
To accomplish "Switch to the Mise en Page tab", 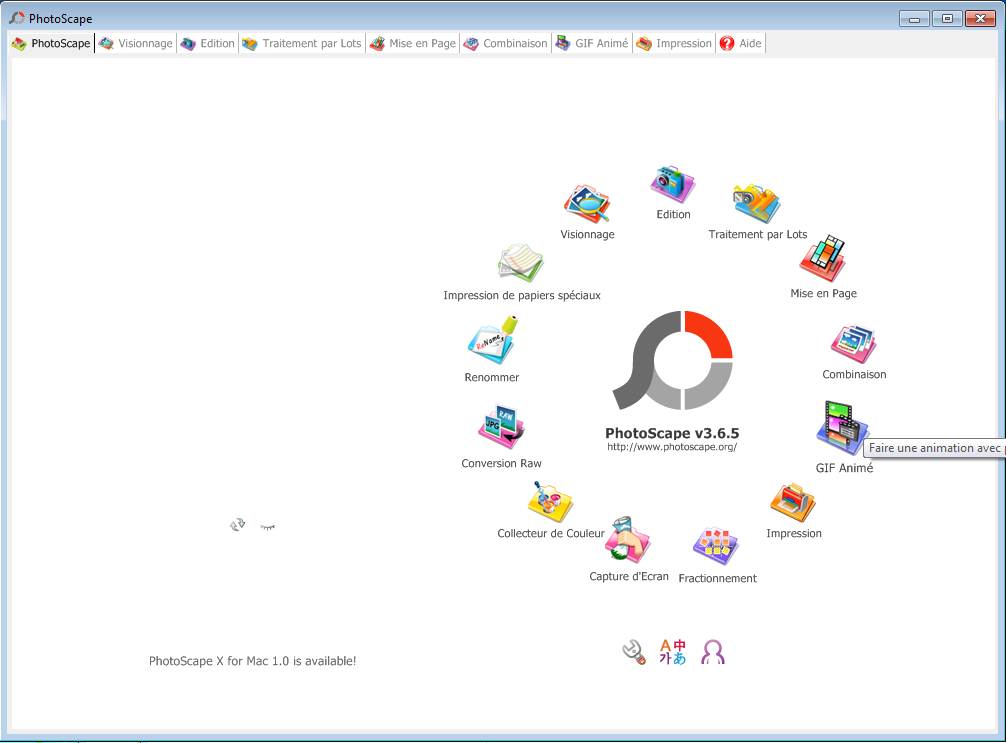I will pyautogui.click(x=413, y=44).
